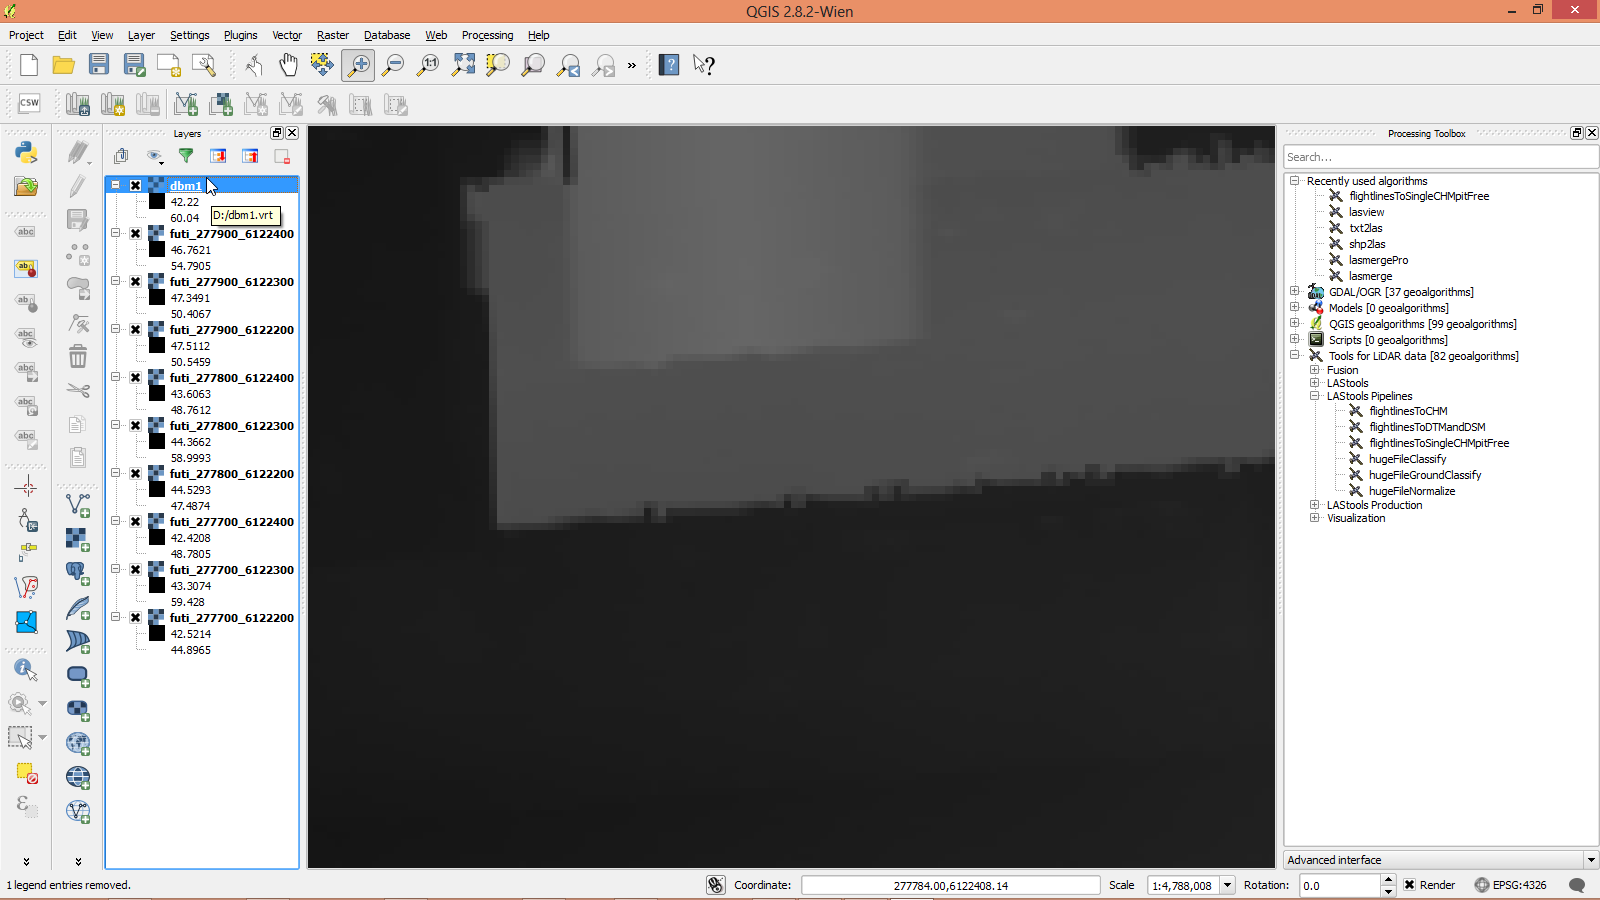Open the Python console icon

26,152
